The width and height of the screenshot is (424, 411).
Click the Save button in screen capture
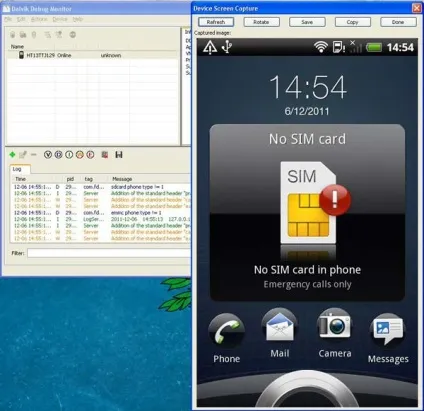[307, 22]
